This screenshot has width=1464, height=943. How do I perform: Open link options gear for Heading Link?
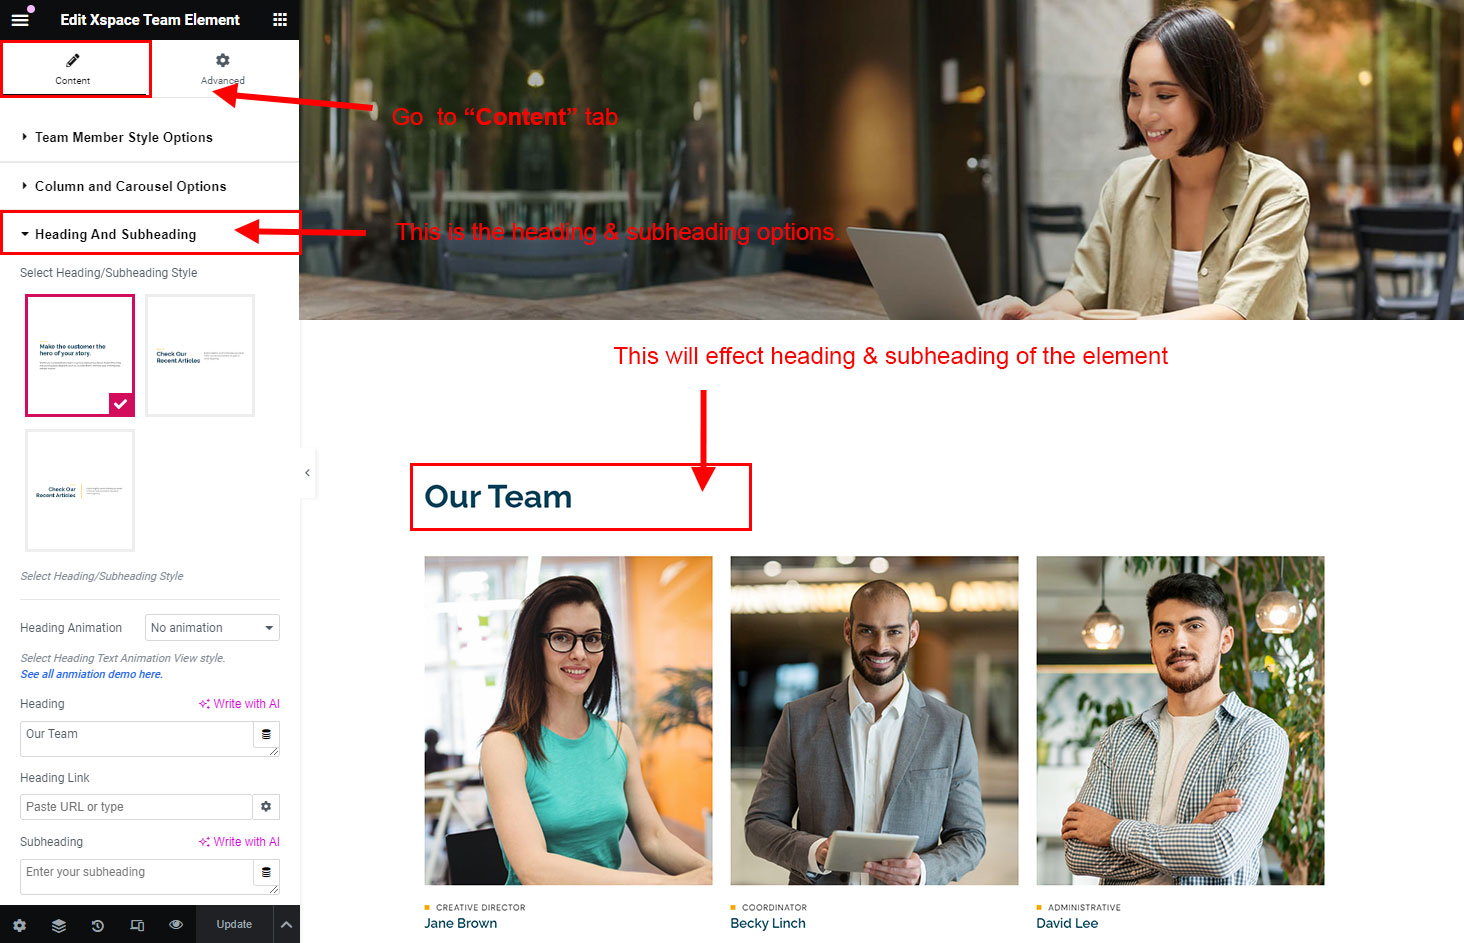click(266, 806)
